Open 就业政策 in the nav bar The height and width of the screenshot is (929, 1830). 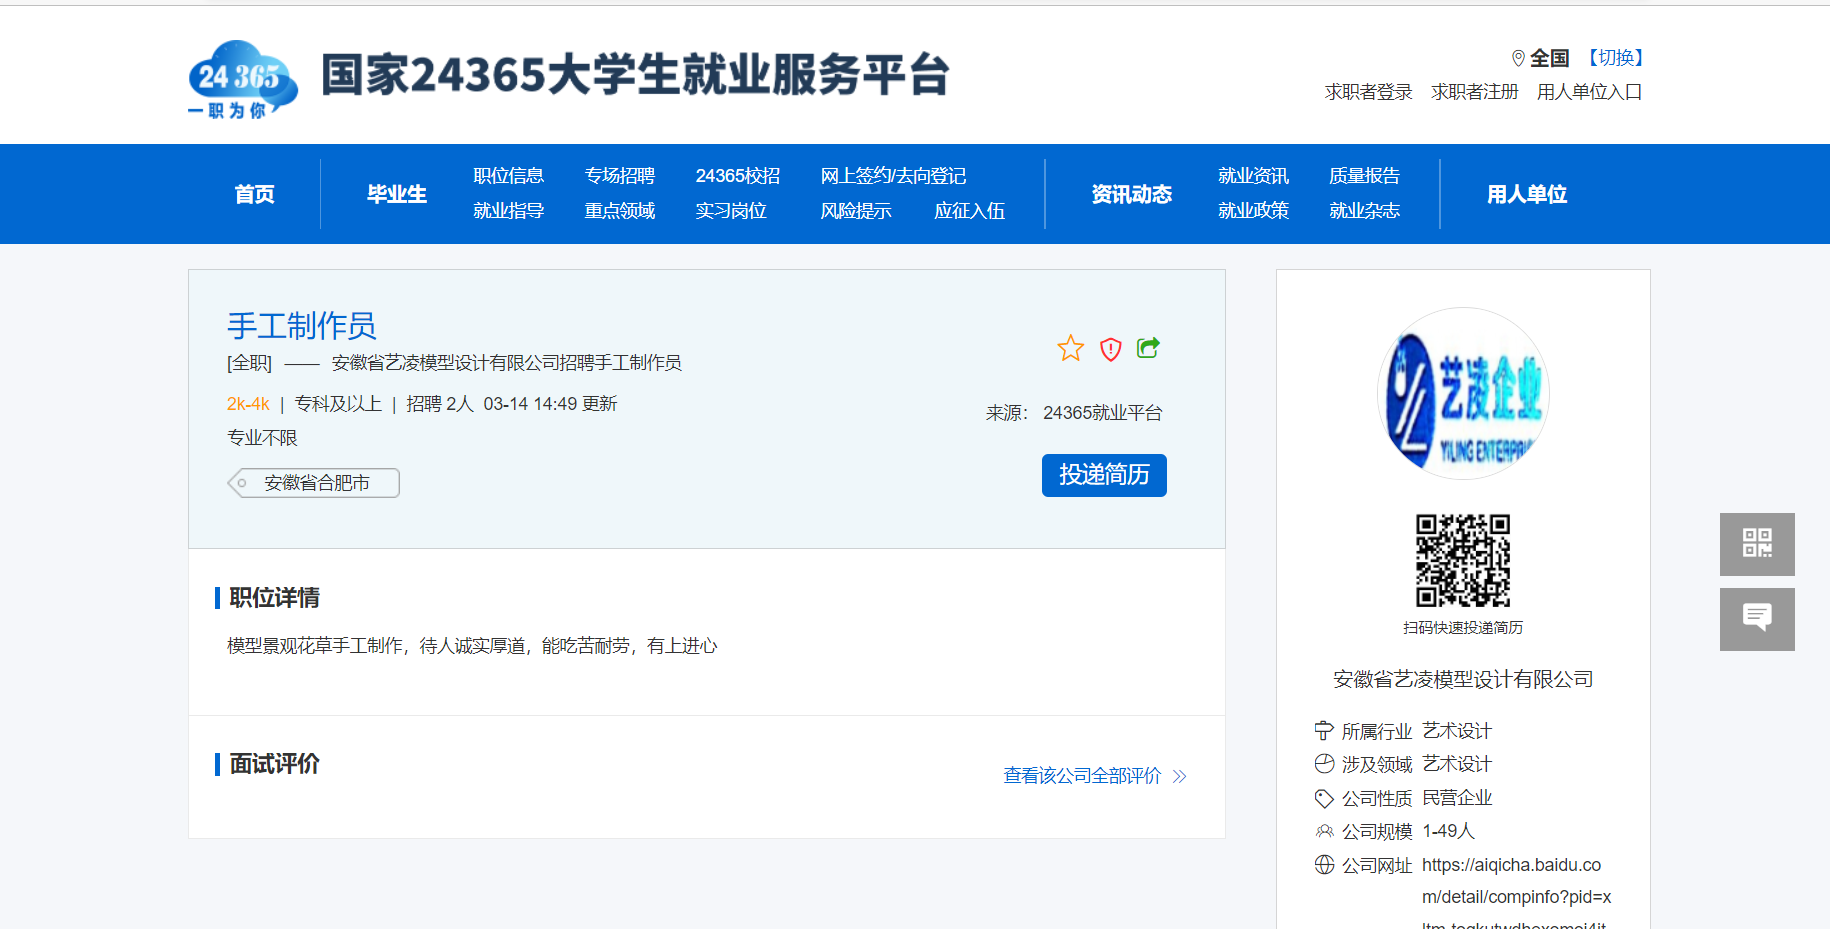pos(1253,211)
